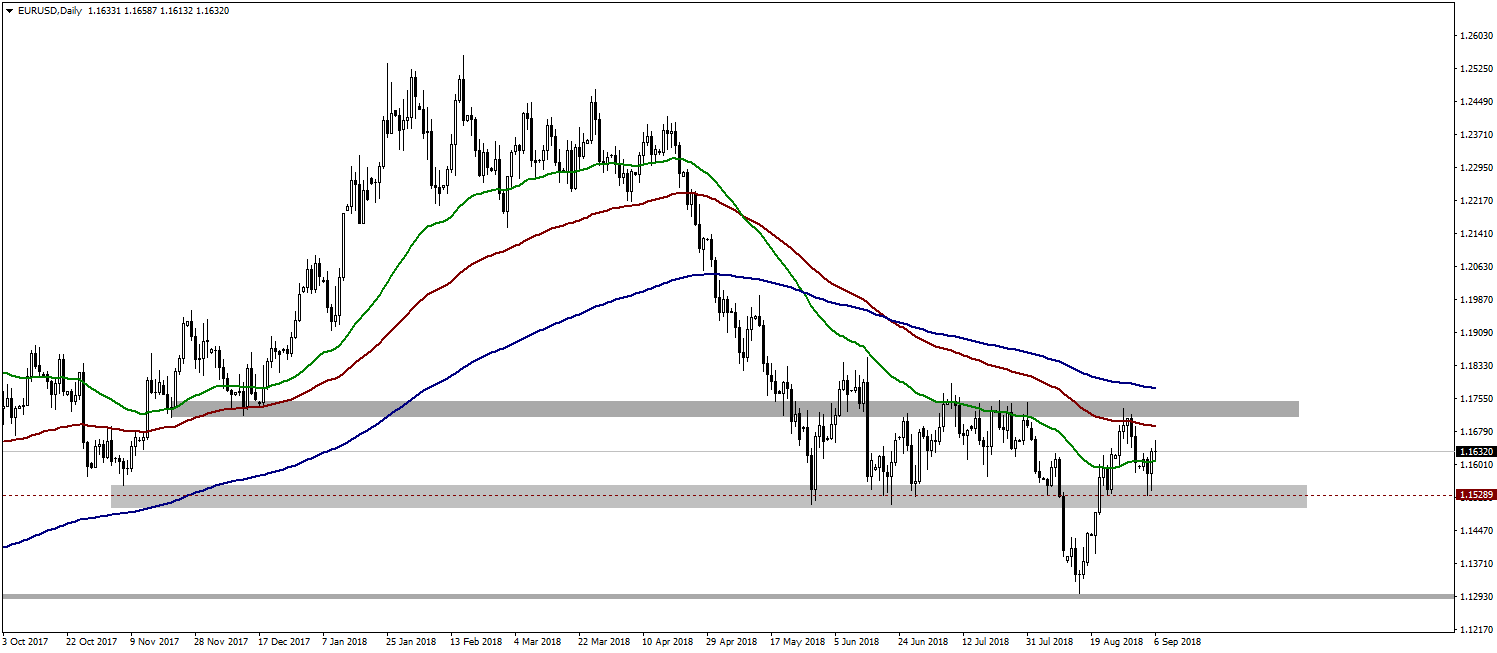Click the 22 Mar 2018 date label

click(x=604, y=642)
